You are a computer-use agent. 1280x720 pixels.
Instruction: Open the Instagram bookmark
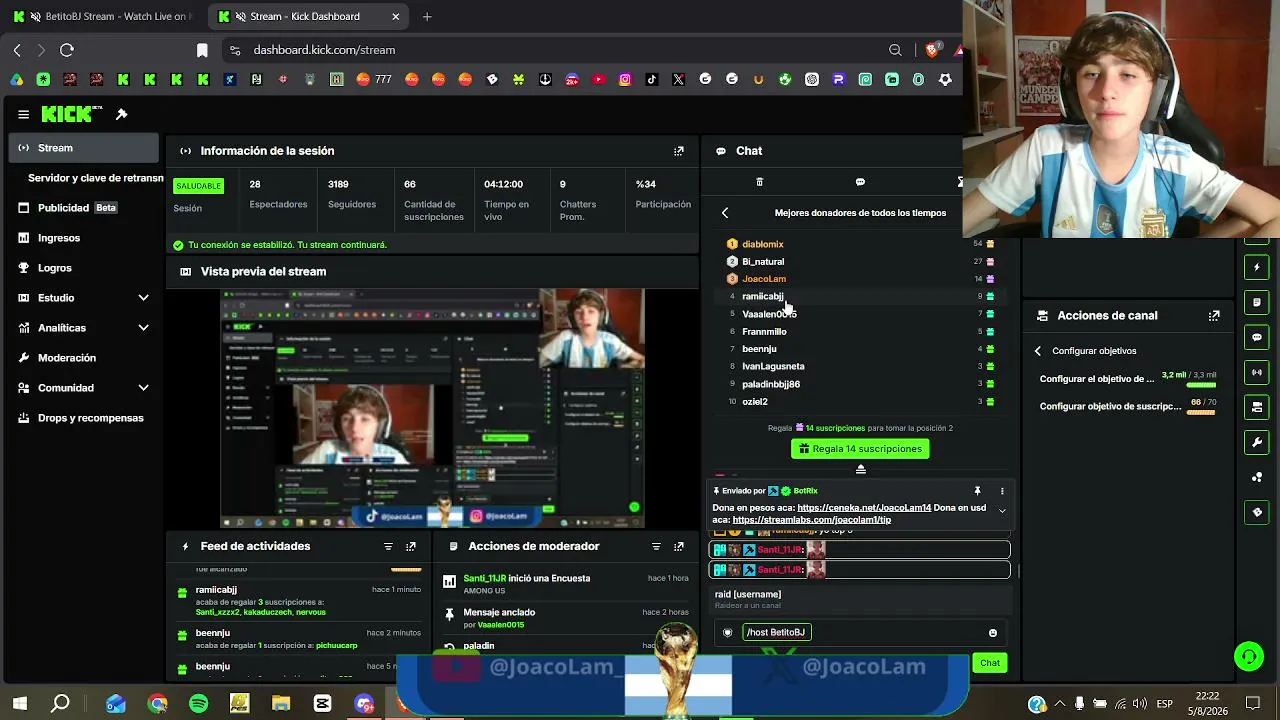pyautogui.click(x=625, y=79)
